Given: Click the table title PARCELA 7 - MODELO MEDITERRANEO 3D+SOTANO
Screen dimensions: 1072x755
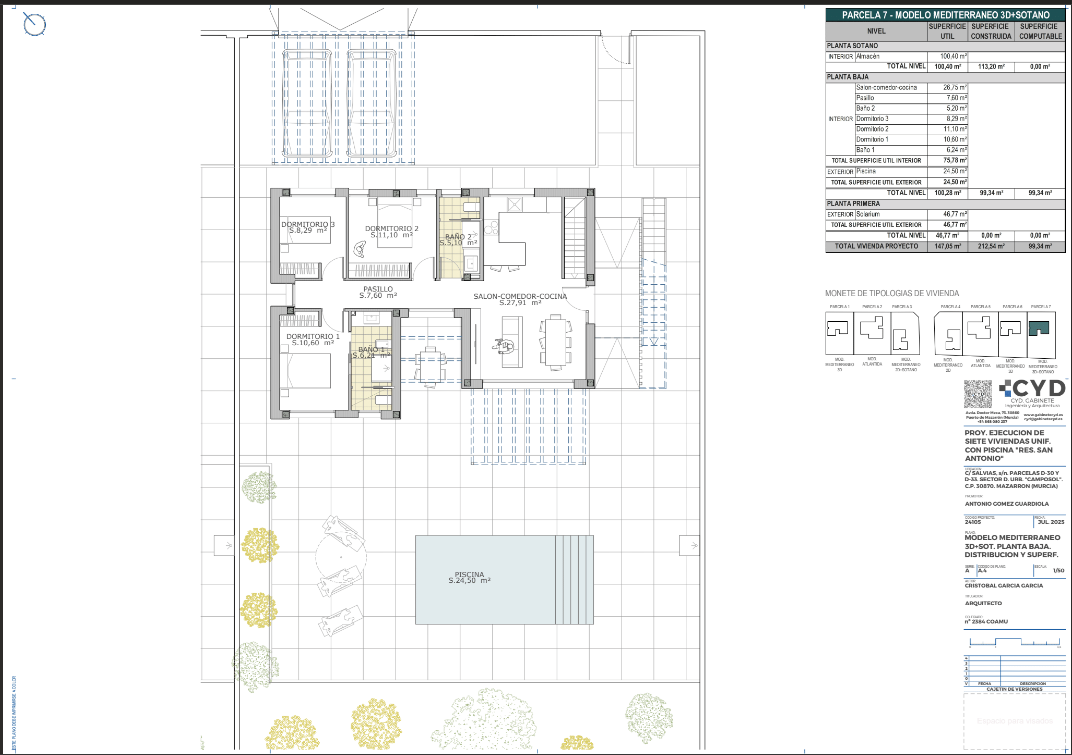Looking at the screenshot, I should [x=946, y=14].
